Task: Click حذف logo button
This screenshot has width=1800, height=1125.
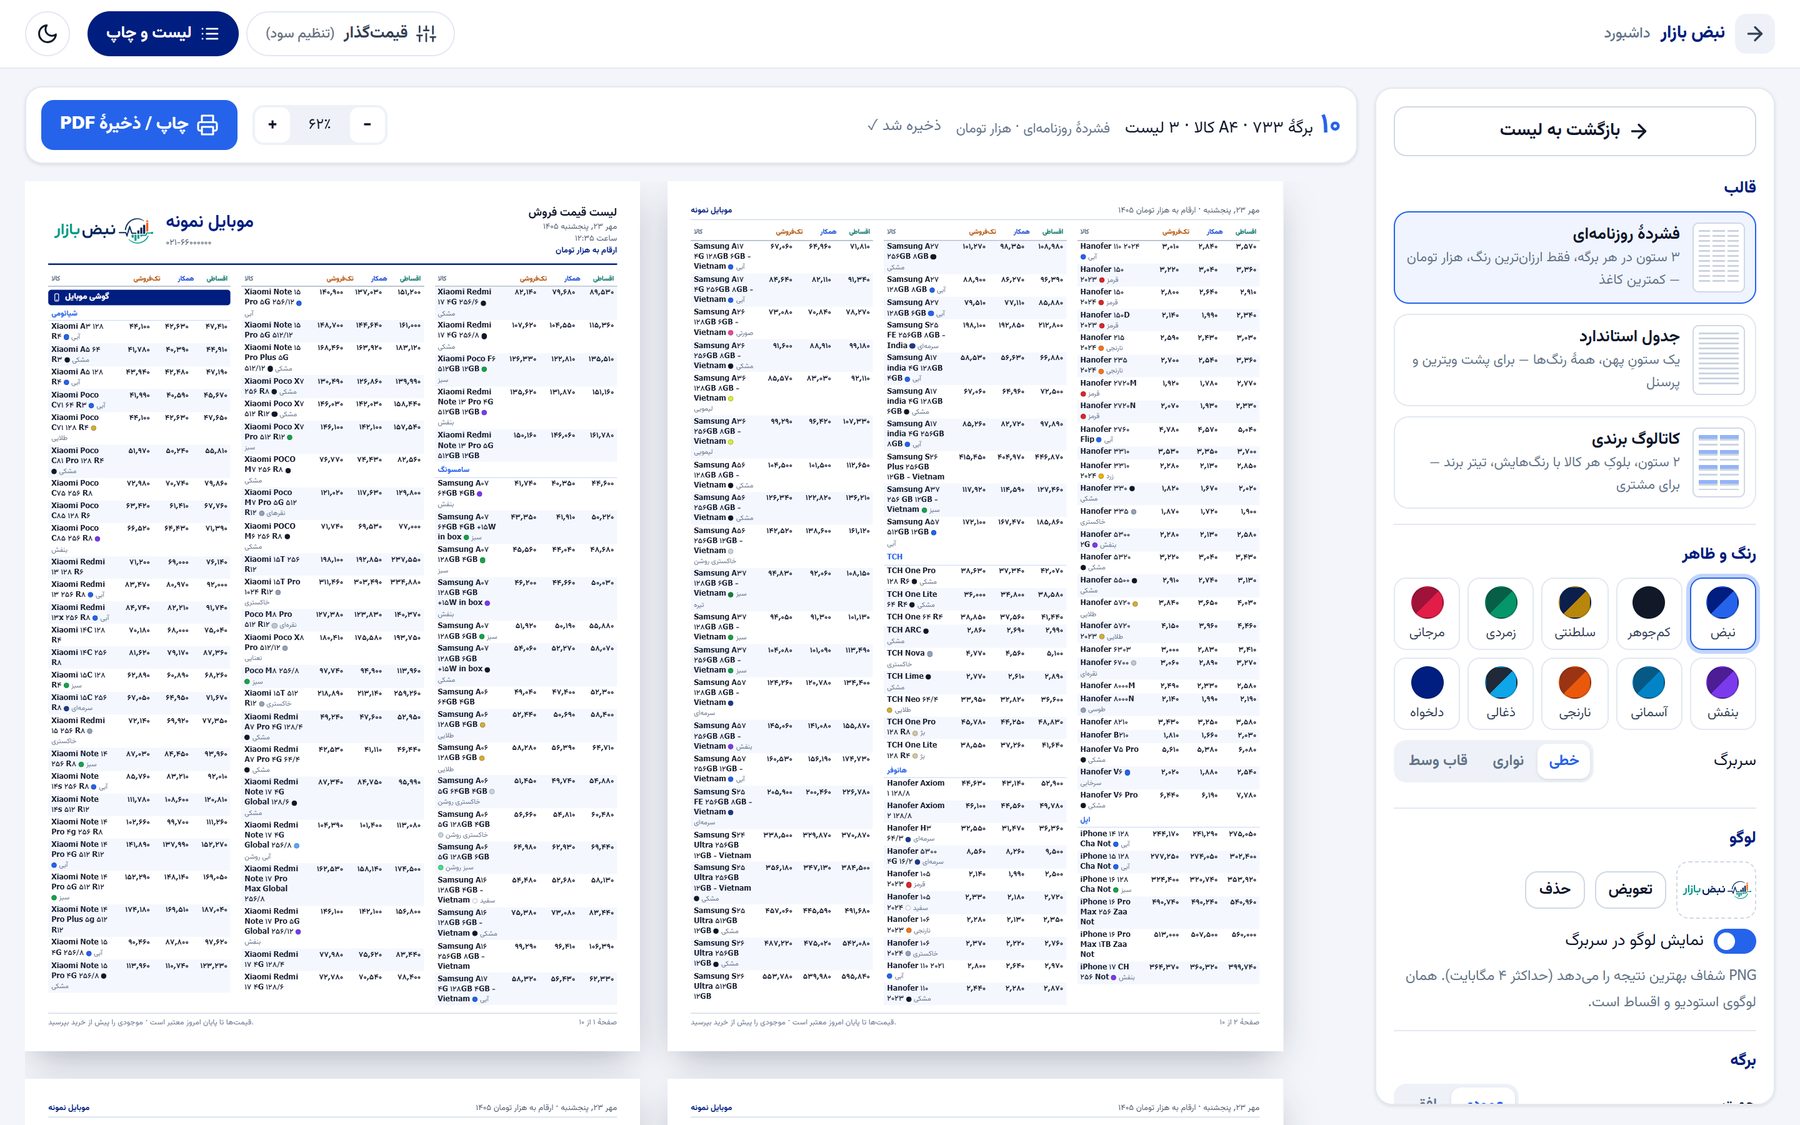Action: tap(1555, 889)
